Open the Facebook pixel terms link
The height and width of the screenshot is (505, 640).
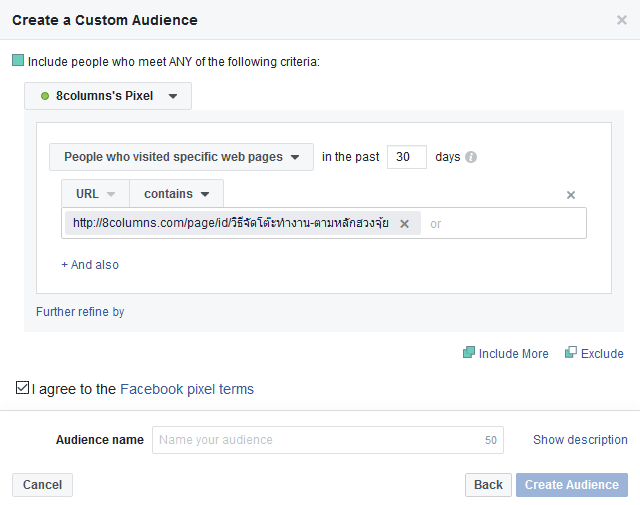tap(187, 389)
